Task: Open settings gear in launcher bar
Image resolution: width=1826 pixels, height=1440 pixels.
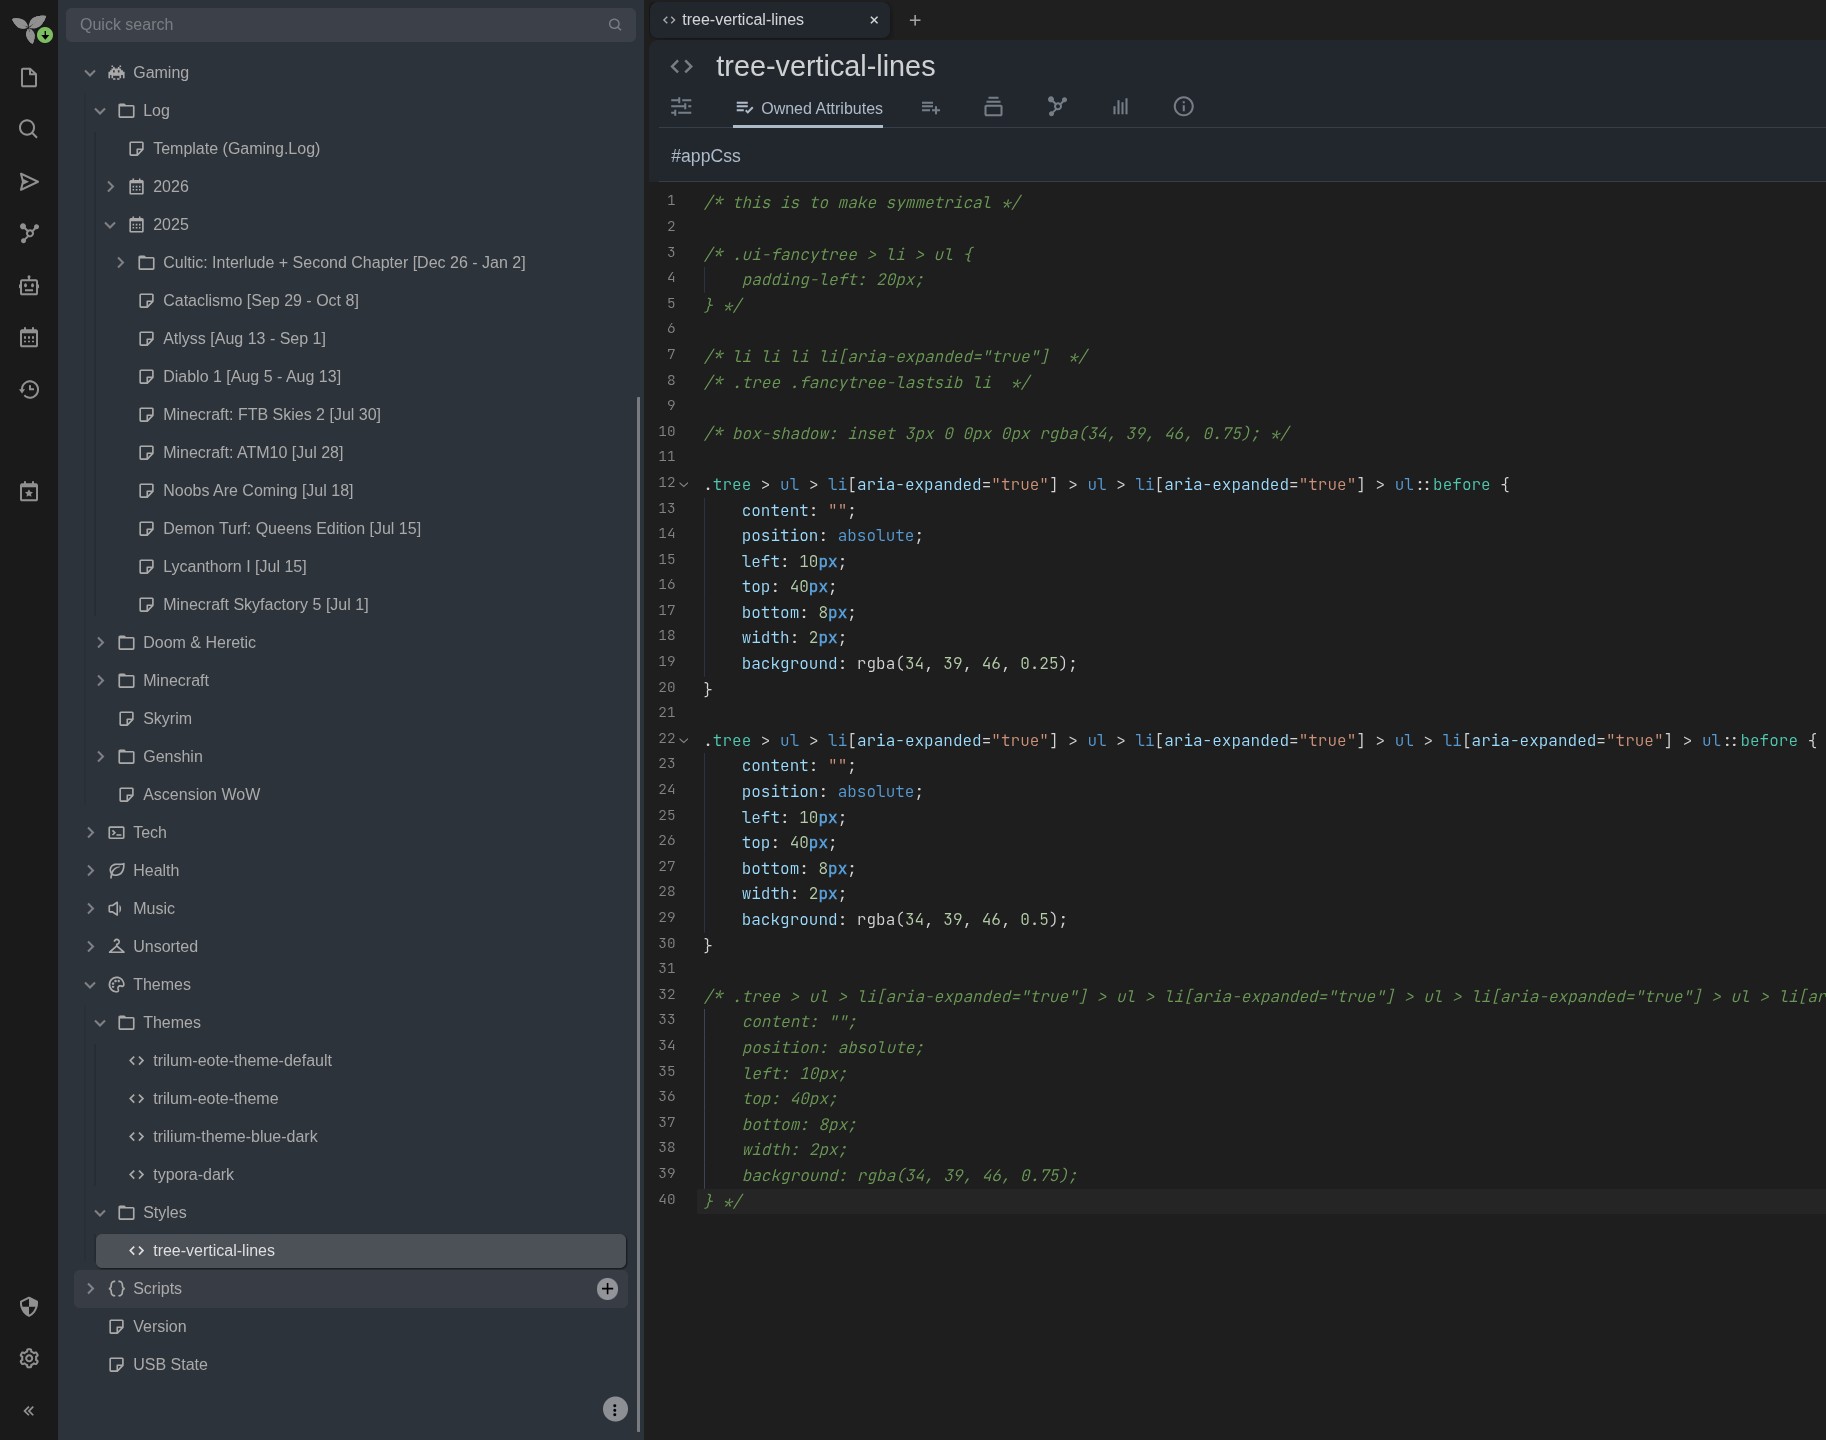Action: tap(29, 1358)
